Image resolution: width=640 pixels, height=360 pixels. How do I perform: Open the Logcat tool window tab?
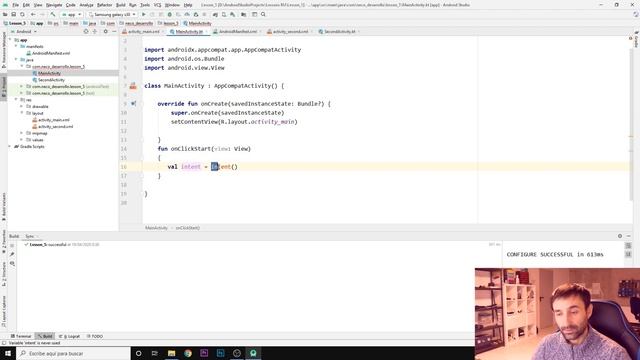69,336
